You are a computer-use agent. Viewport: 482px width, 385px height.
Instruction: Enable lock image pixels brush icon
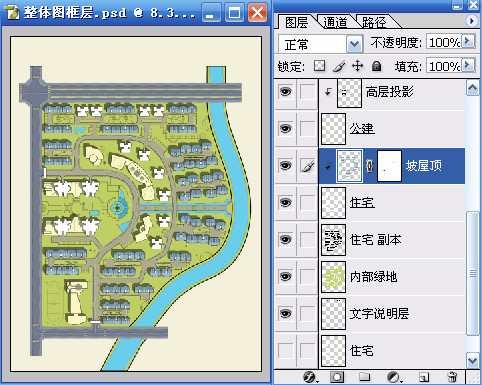339,66
